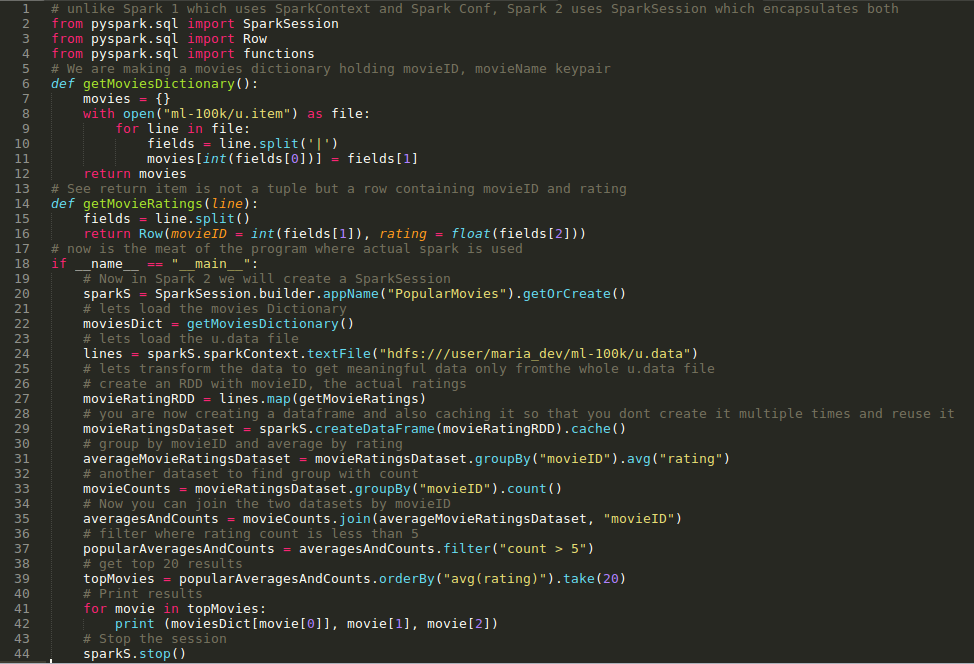
Task: Click 'for movie in topMovies:' statement
Action: tap(175, 609)
